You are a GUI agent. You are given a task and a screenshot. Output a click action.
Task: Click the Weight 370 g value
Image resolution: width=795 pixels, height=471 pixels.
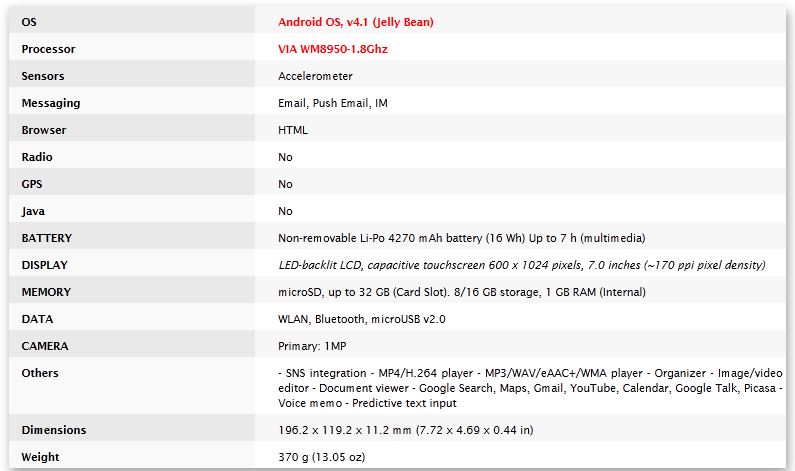click(321, 457)
